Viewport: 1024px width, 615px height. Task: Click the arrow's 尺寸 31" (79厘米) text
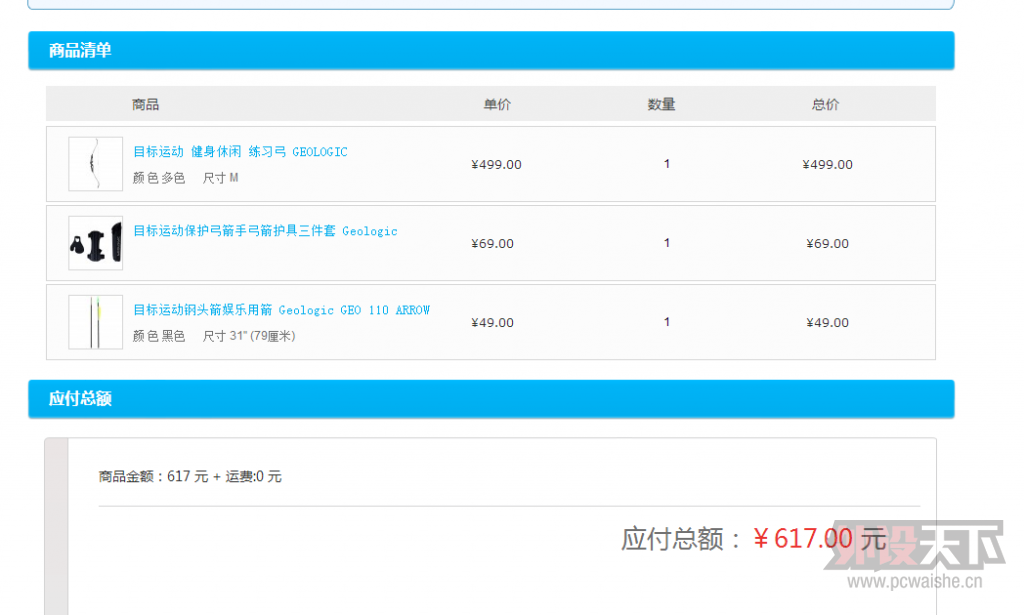coord(249,336)
